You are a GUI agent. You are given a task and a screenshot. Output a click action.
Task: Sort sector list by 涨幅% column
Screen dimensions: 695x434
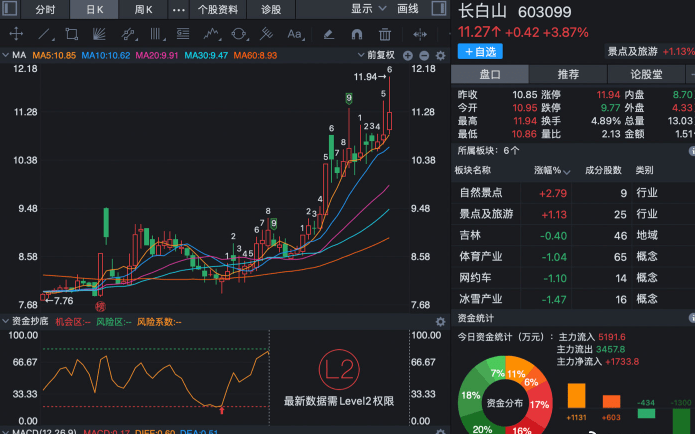pyautogui.click(x=547, y=170)
